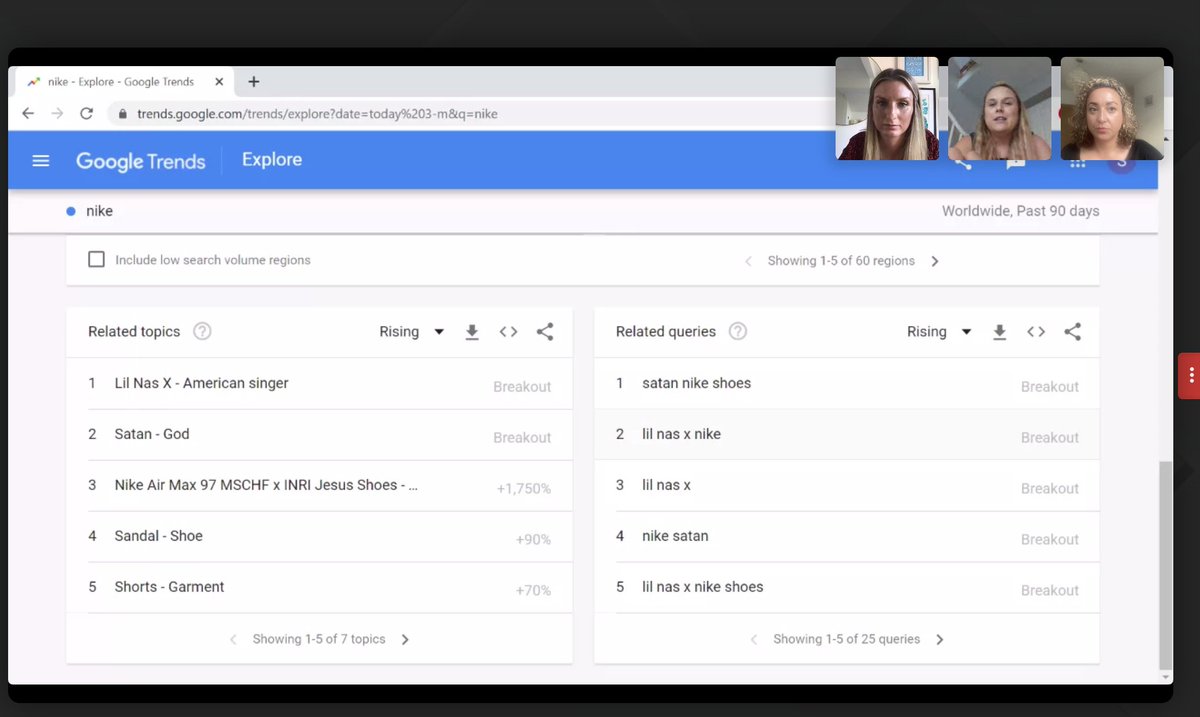Go to next page of topics
Image resolution: width=1200 pixels, height=717 pixels.
[x=405, y=640]
